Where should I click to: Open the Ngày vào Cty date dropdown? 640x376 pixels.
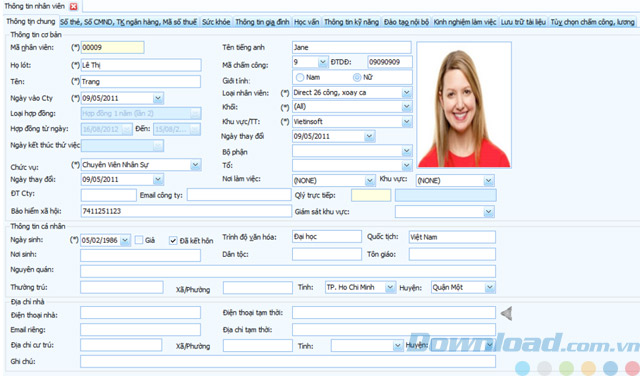(x=158, y=98)
